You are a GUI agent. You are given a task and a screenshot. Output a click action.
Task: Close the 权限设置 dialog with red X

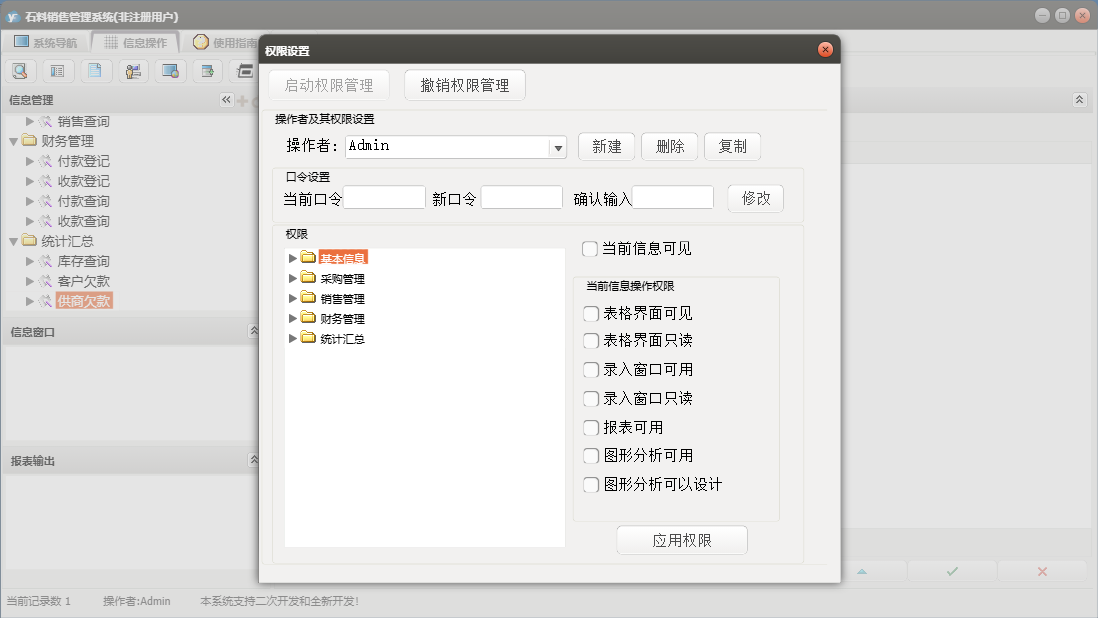[x=826, y=50]
